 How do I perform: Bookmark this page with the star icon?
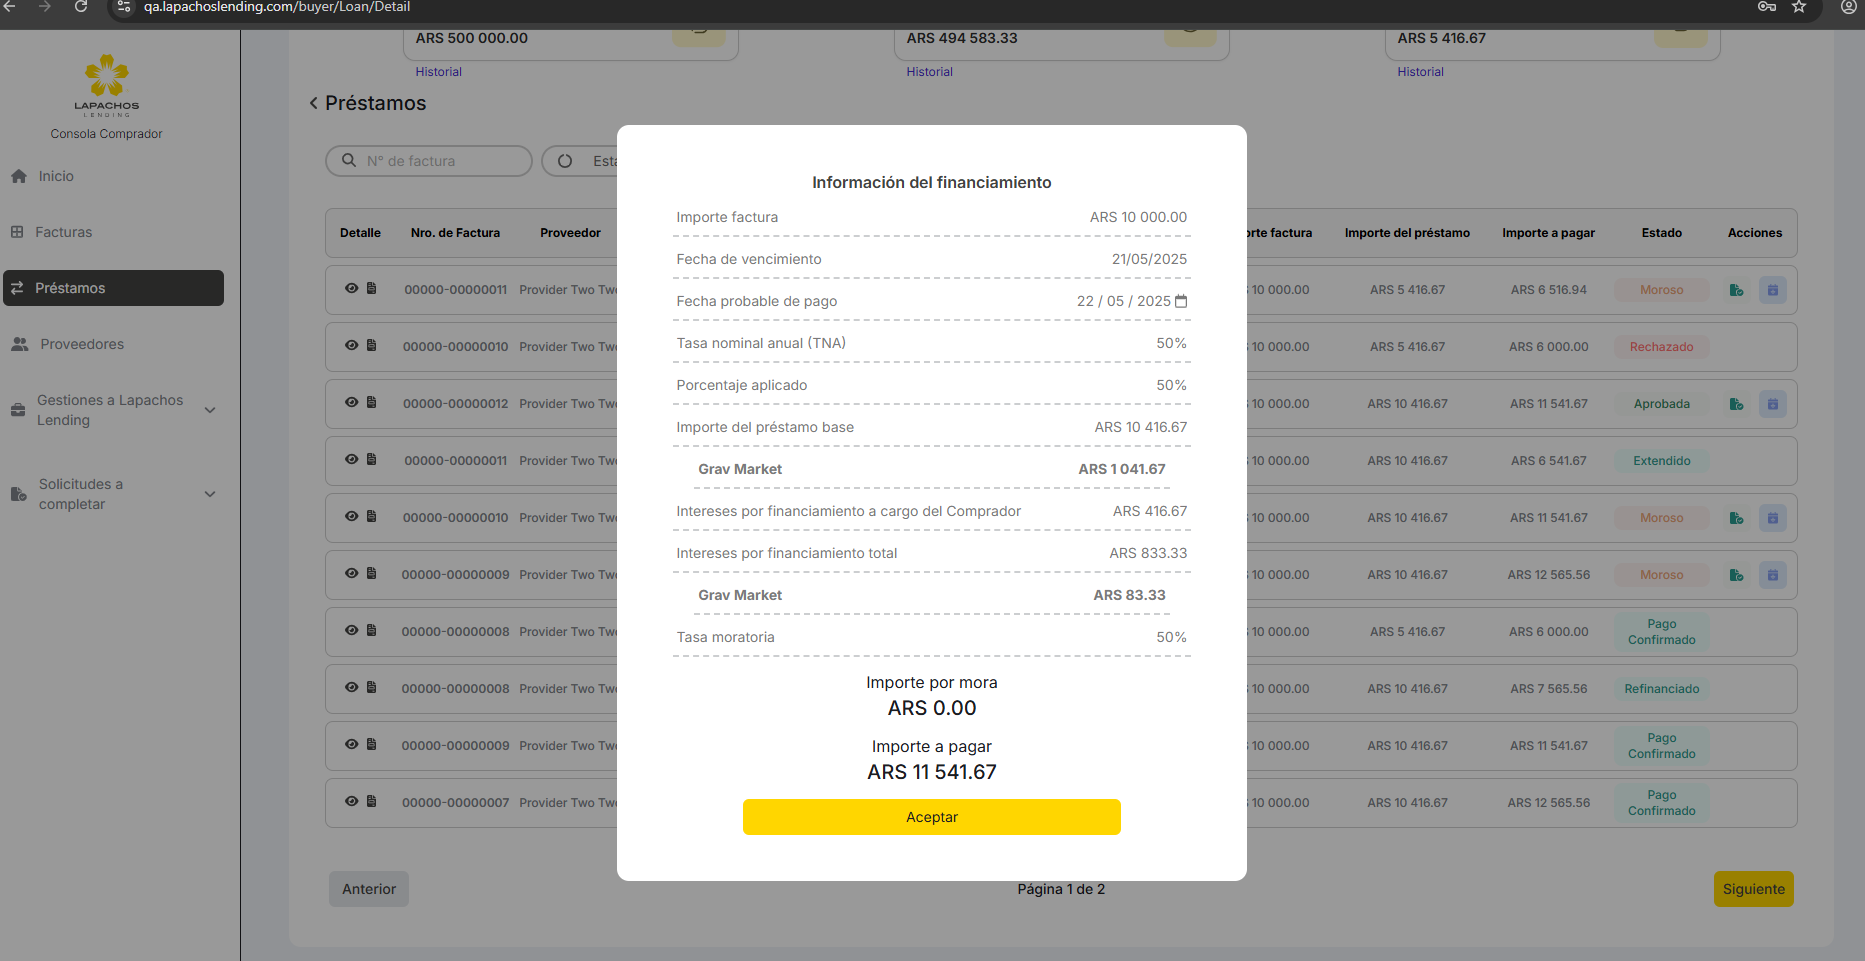click(1799, 7)
